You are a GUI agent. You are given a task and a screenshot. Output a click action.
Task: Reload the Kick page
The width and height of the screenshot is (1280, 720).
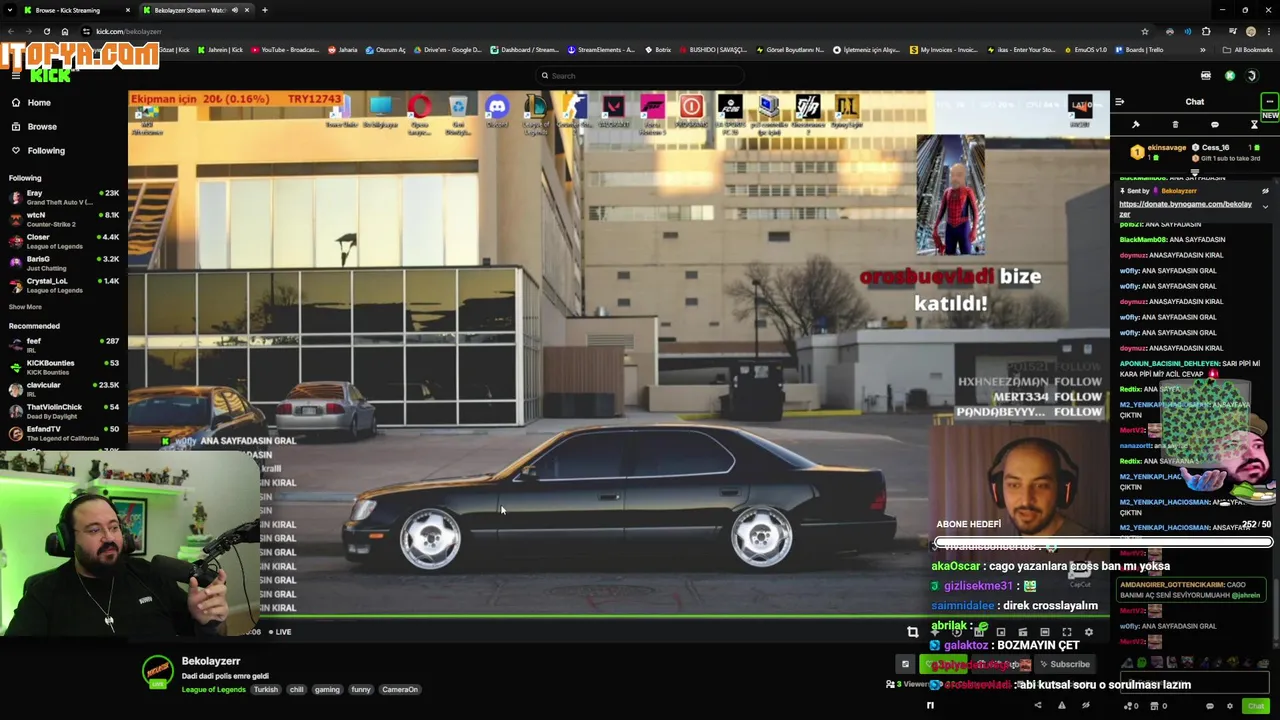click(x=46, y=31)
